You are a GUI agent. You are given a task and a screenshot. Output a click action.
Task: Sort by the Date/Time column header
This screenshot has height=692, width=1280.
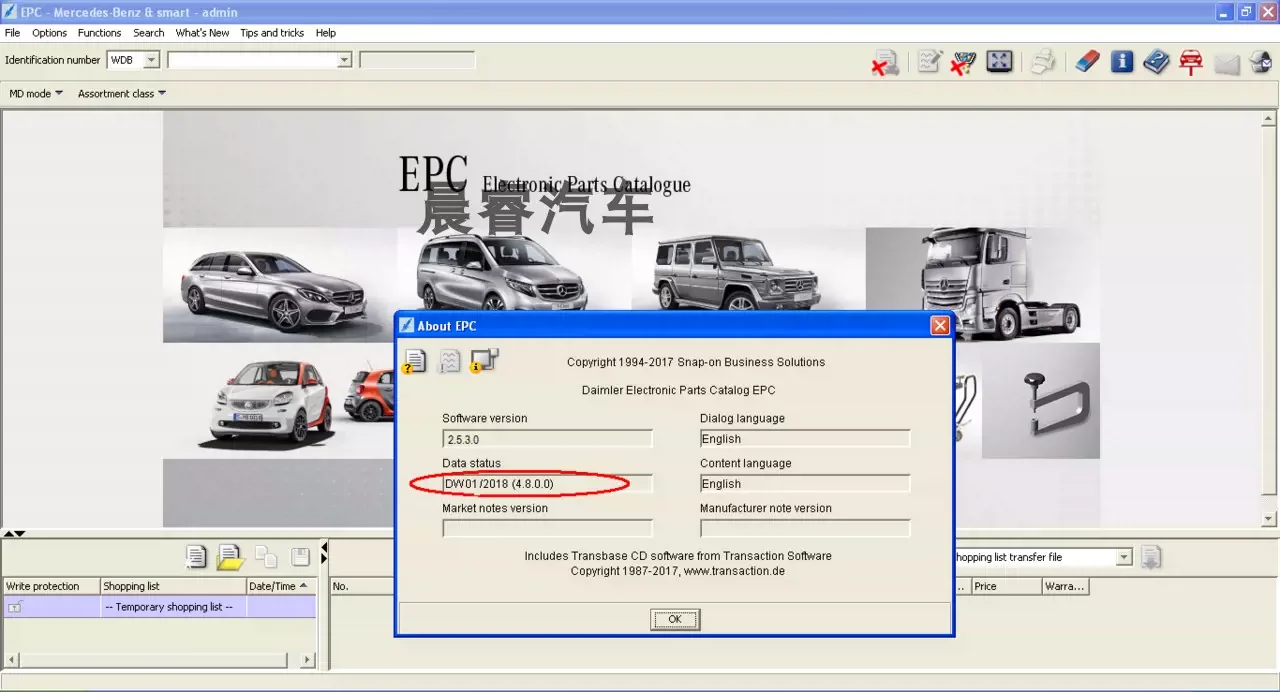click(282, 586)
